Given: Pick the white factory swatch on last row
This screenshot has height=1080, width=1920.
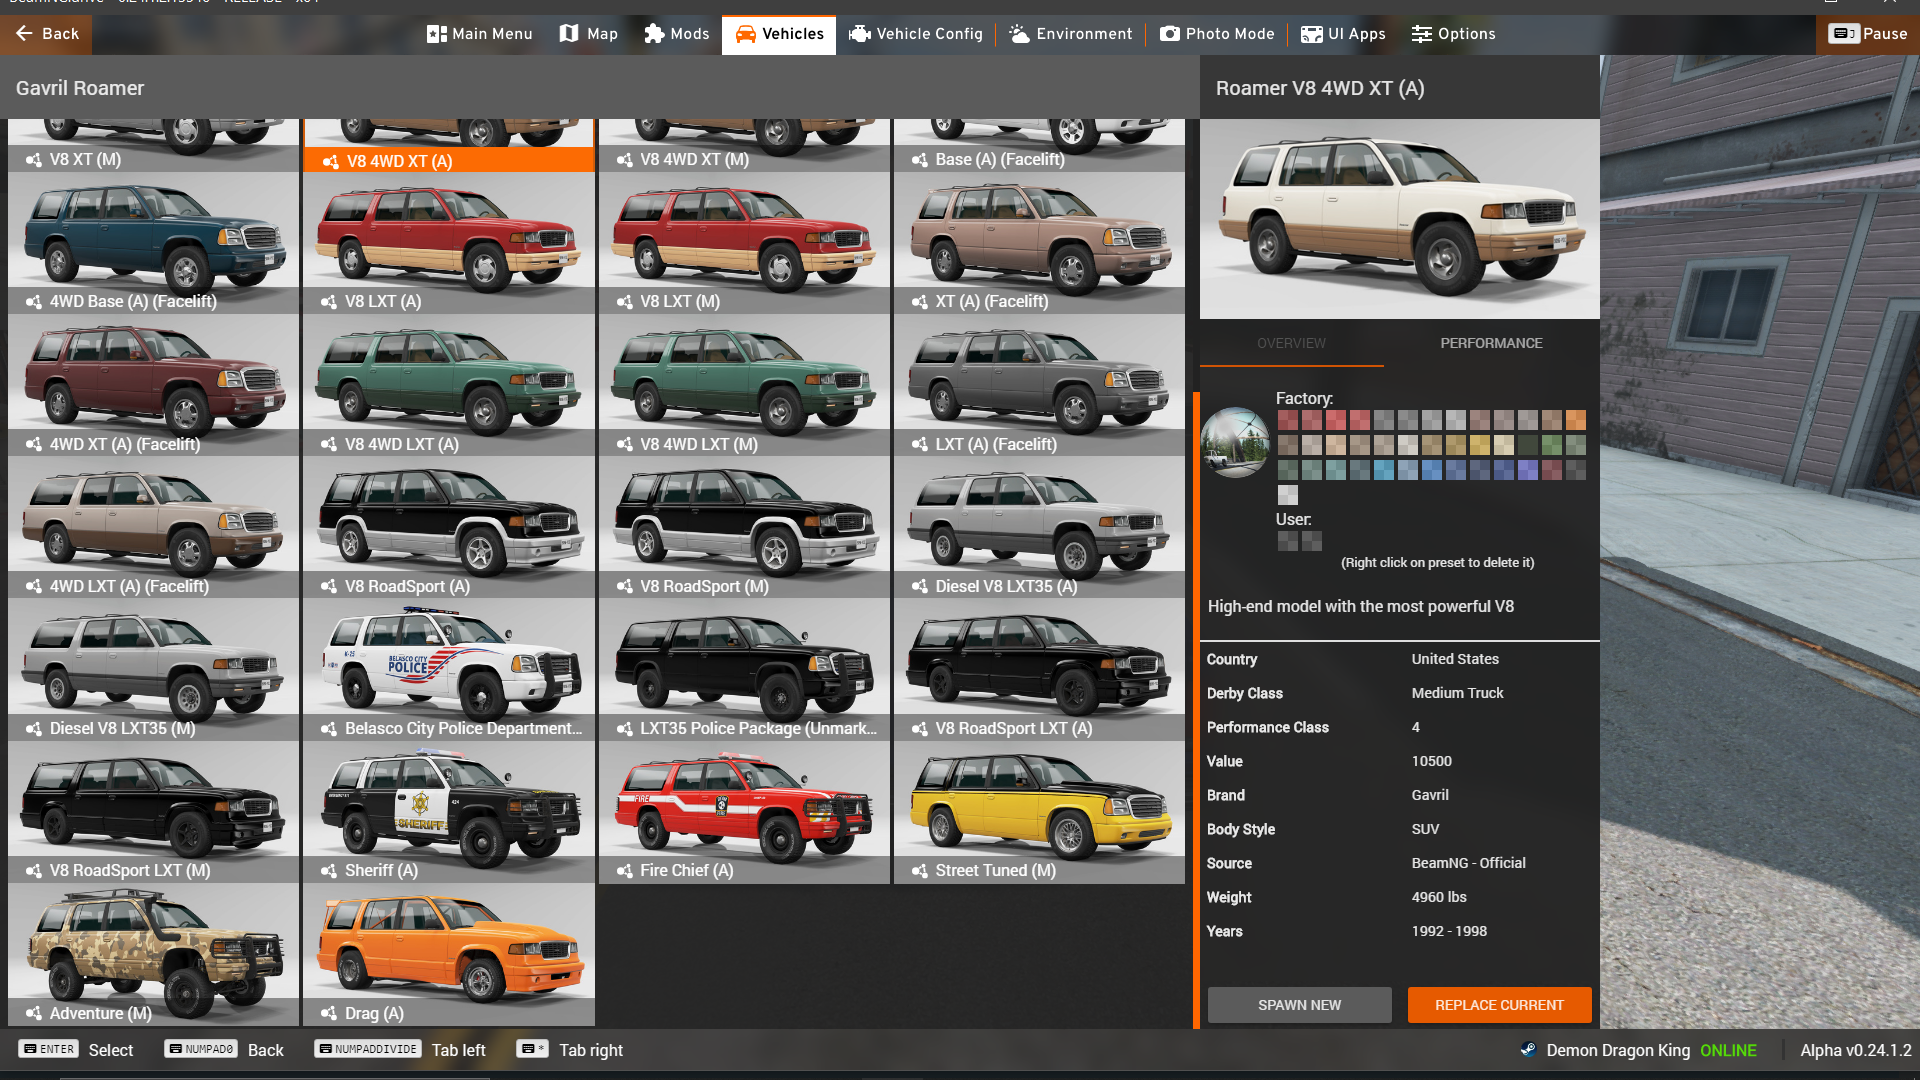Looking at the screenshot, I should 1287,495.
